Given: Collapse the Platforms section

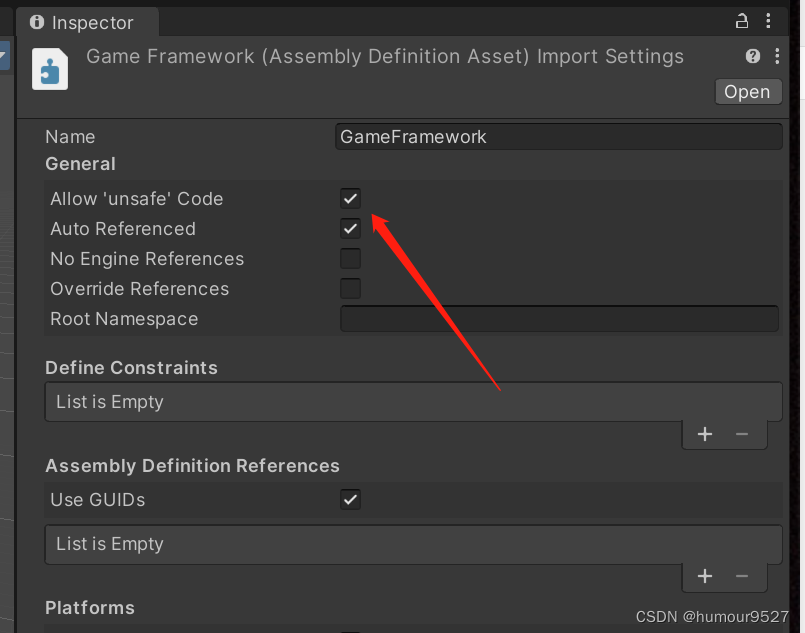Looking at the screenshot, I should pos(89,608).
